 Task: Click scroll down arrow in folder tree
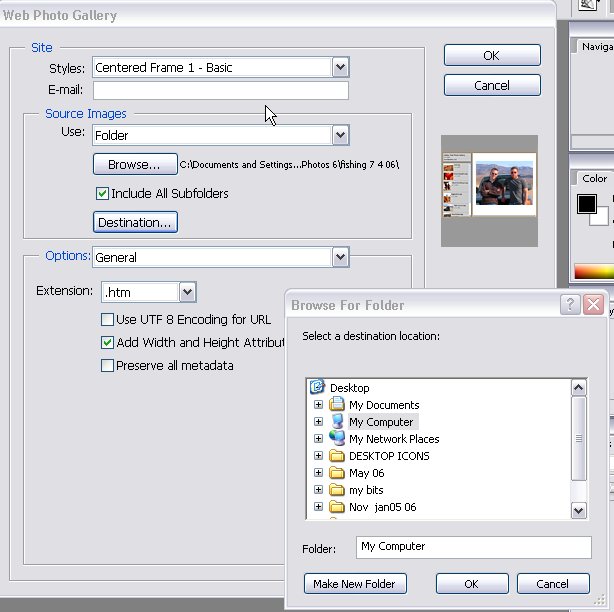click(x=578, y=510)
